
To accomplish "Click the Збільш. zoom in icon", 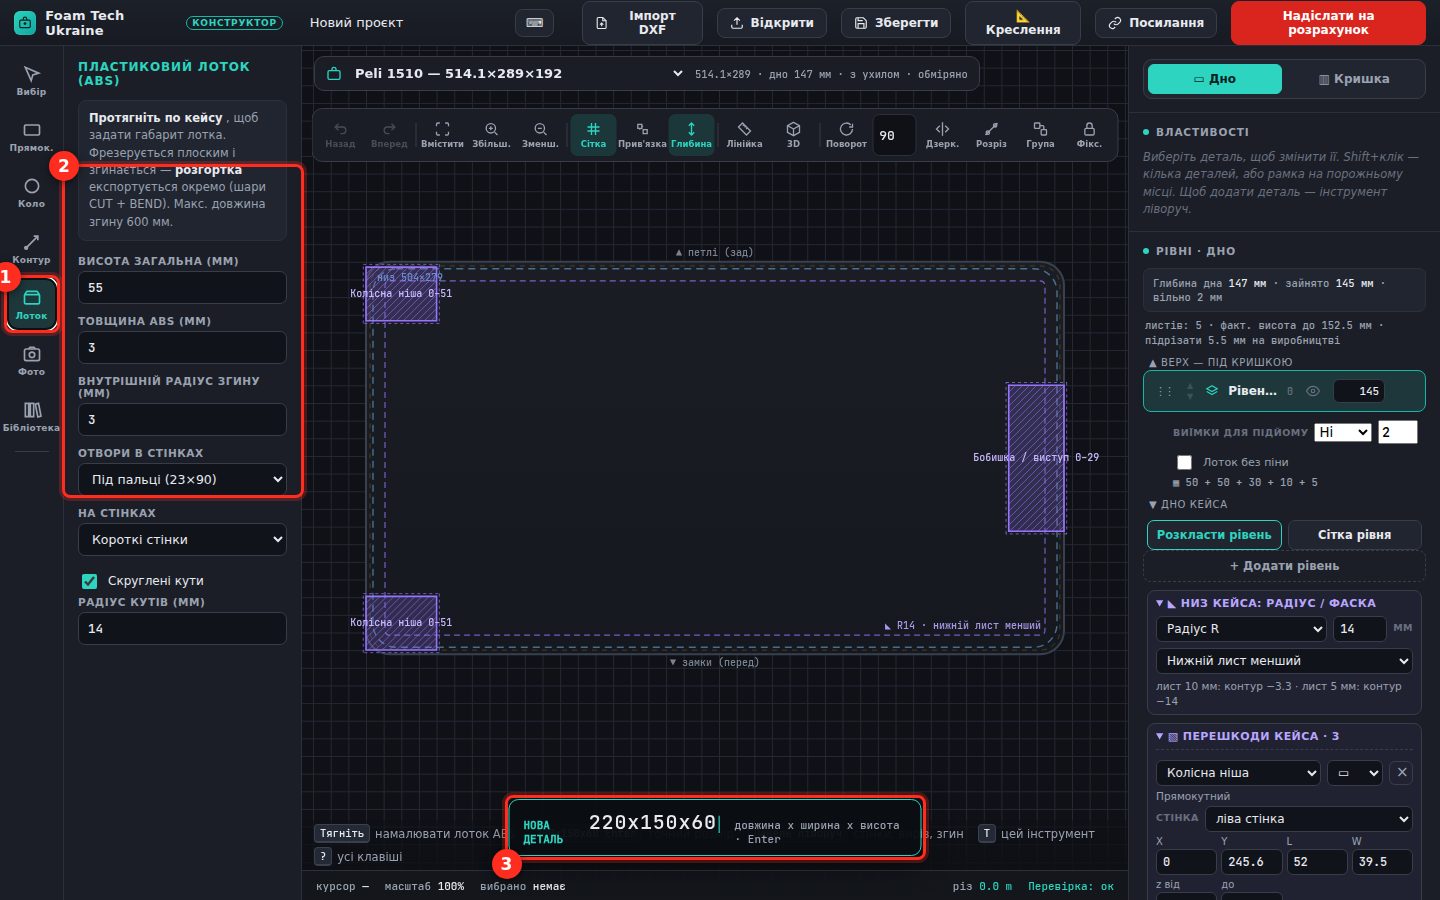I will [x=491, y=135].
